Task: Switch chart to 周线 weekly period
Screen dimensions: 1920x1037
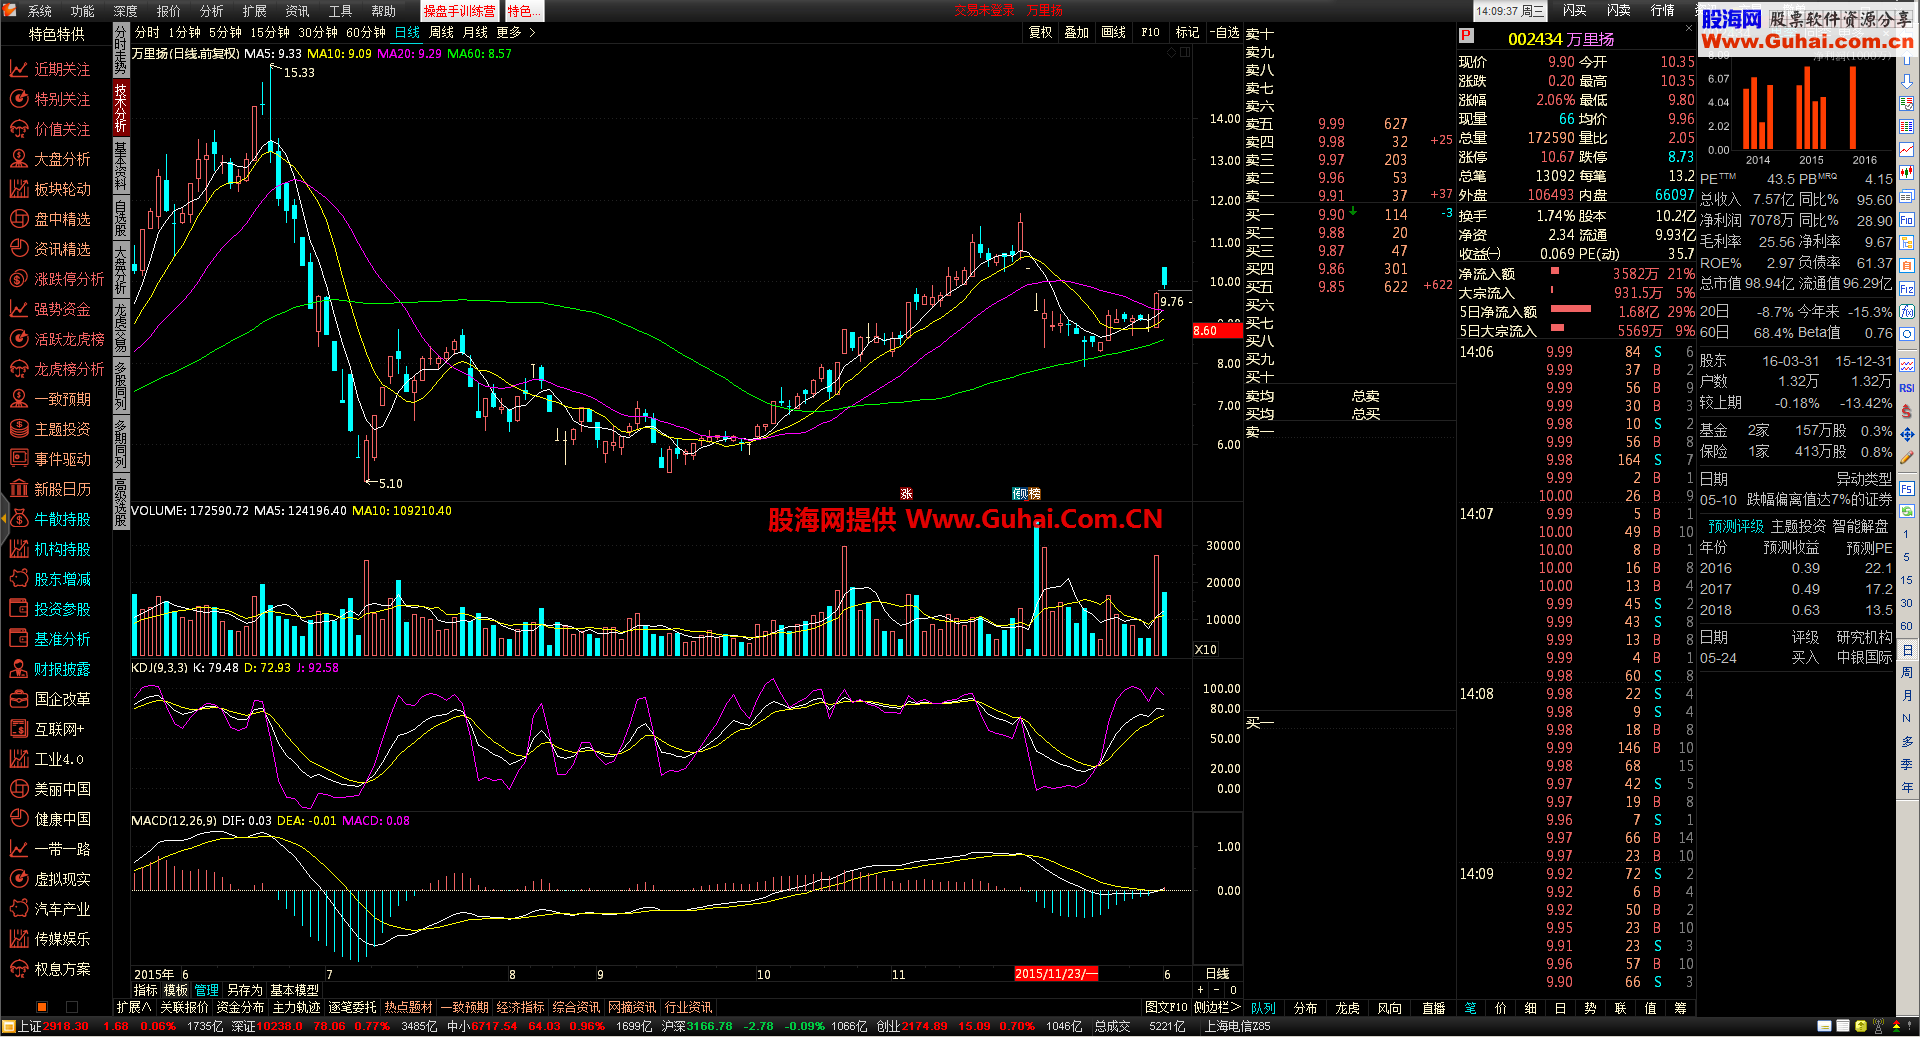Action: point(441,32)
